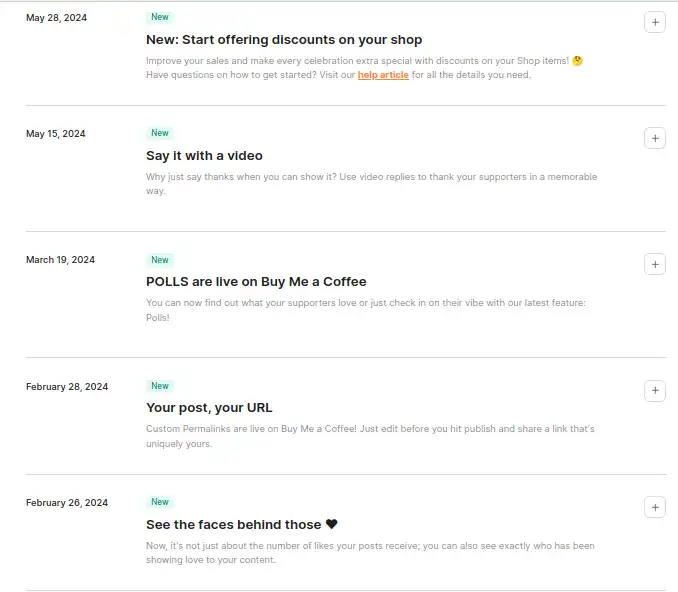This screenshot has width=678, height=592.
Task: Expand 'See the faces behind those' entry
Action: [x=655, y=507]
